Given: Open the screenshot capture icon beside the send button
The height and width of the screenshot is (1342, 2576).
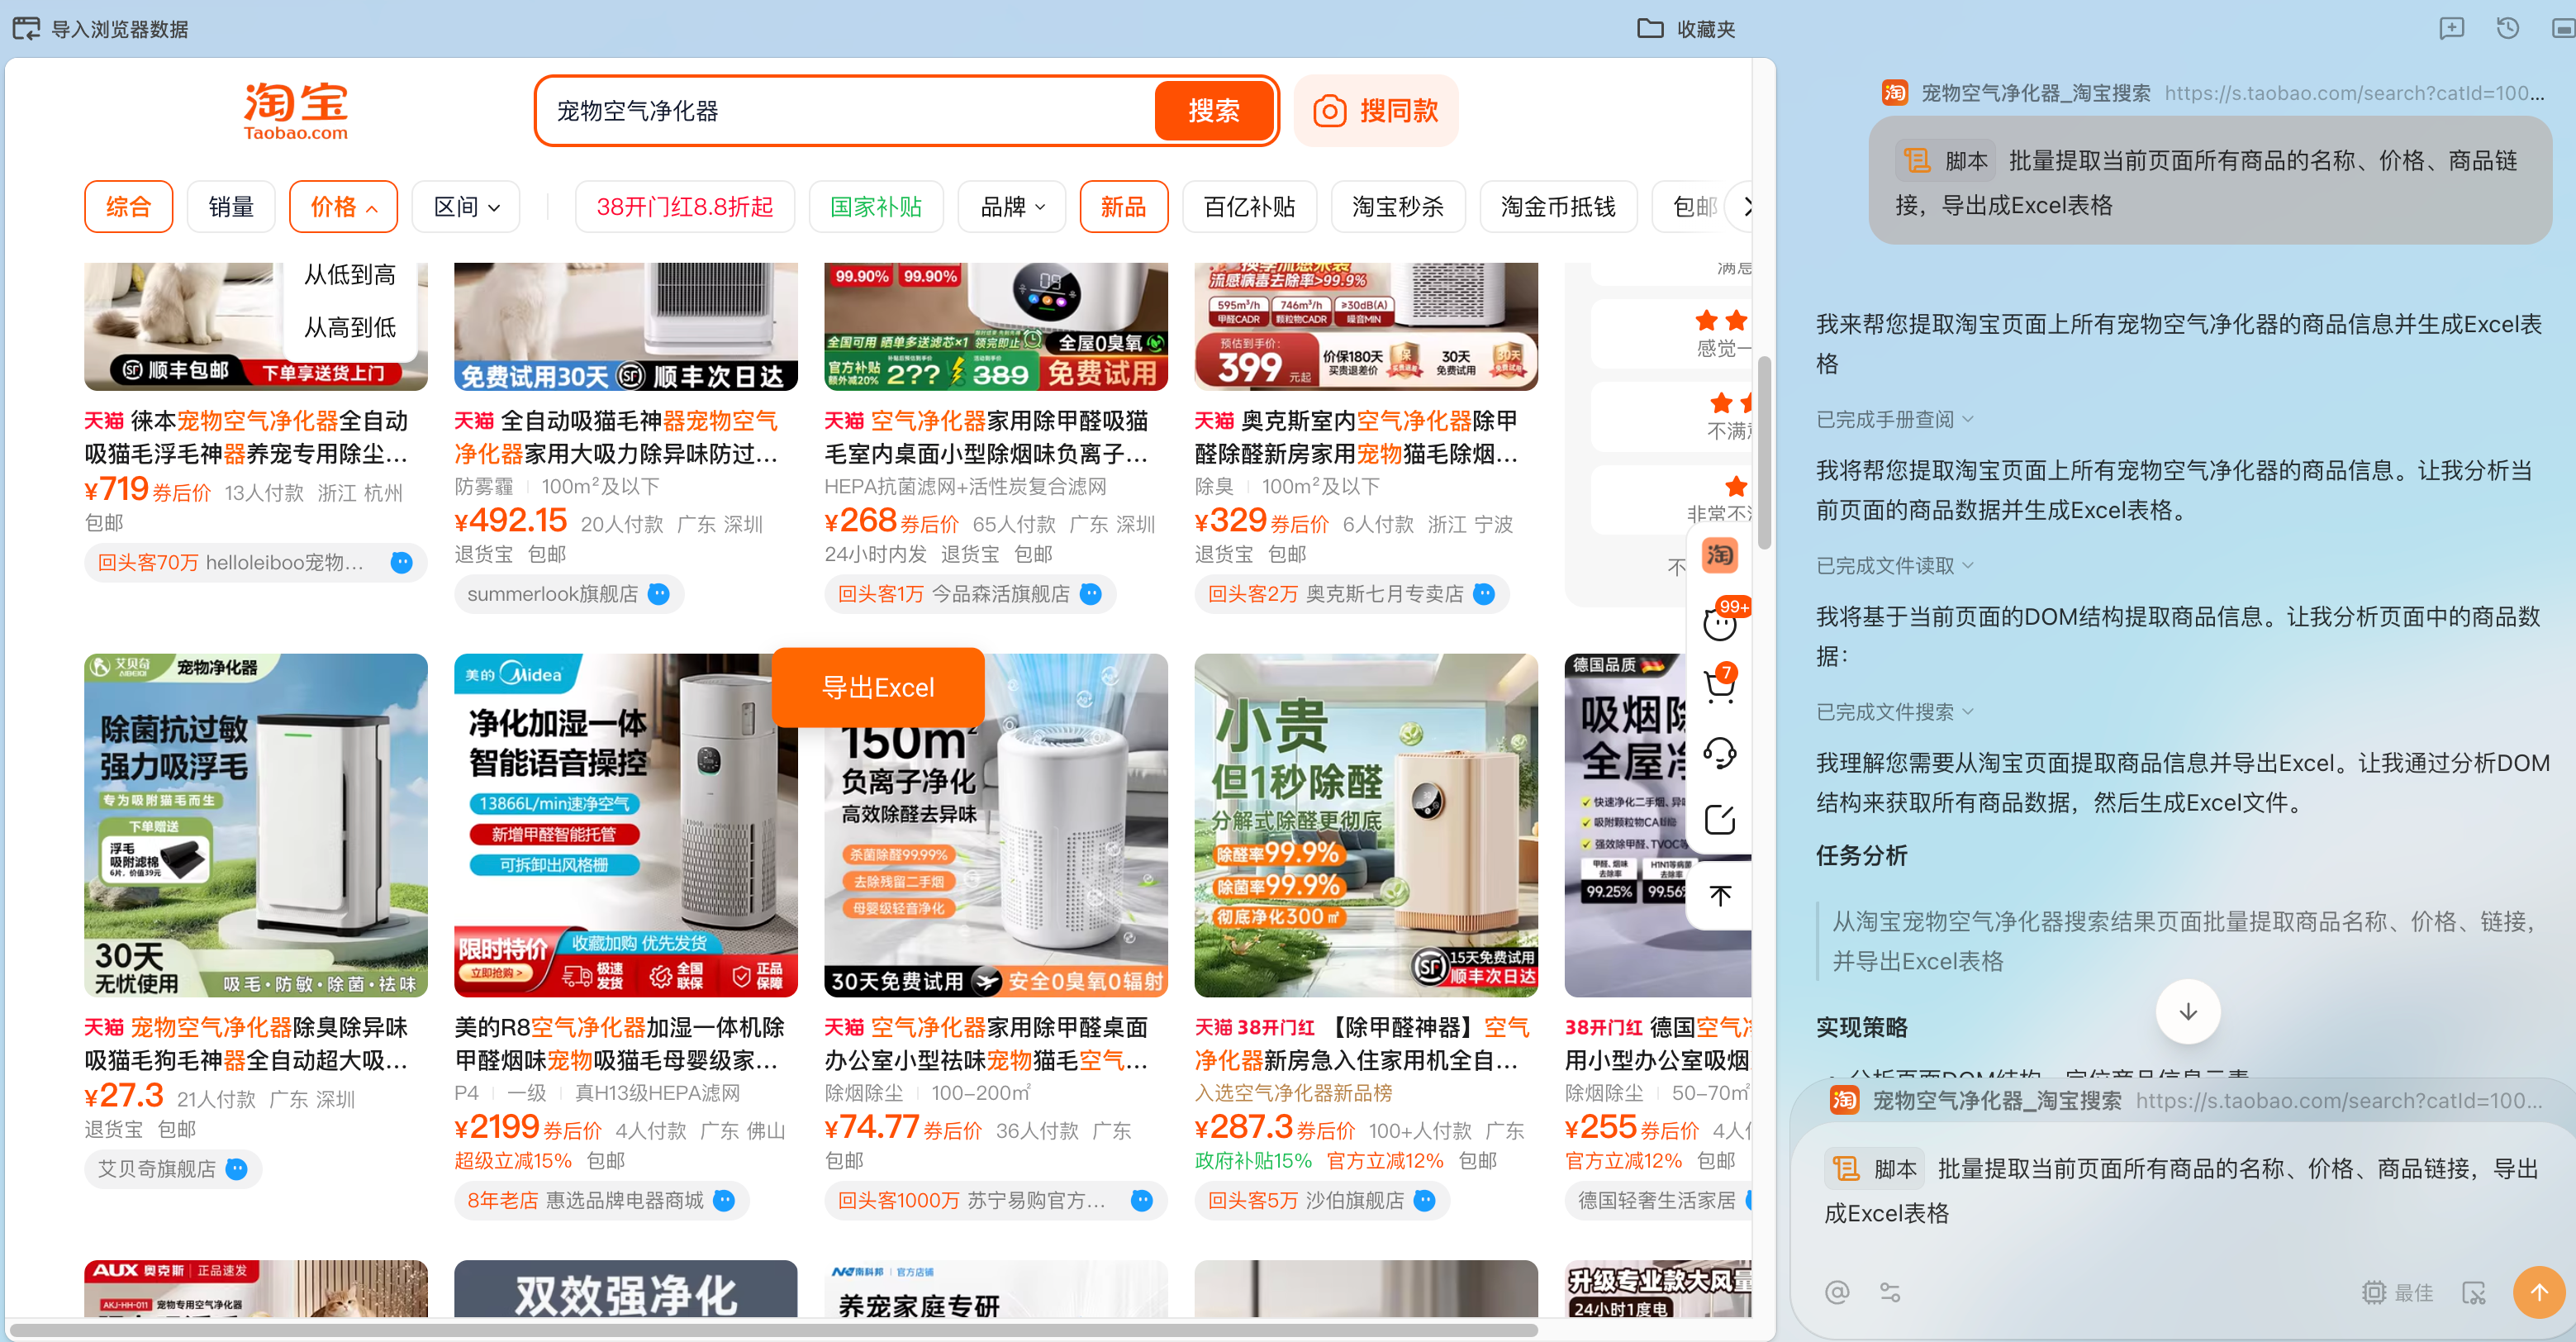Looking at the screenshot, I should coord(2475,1292).
